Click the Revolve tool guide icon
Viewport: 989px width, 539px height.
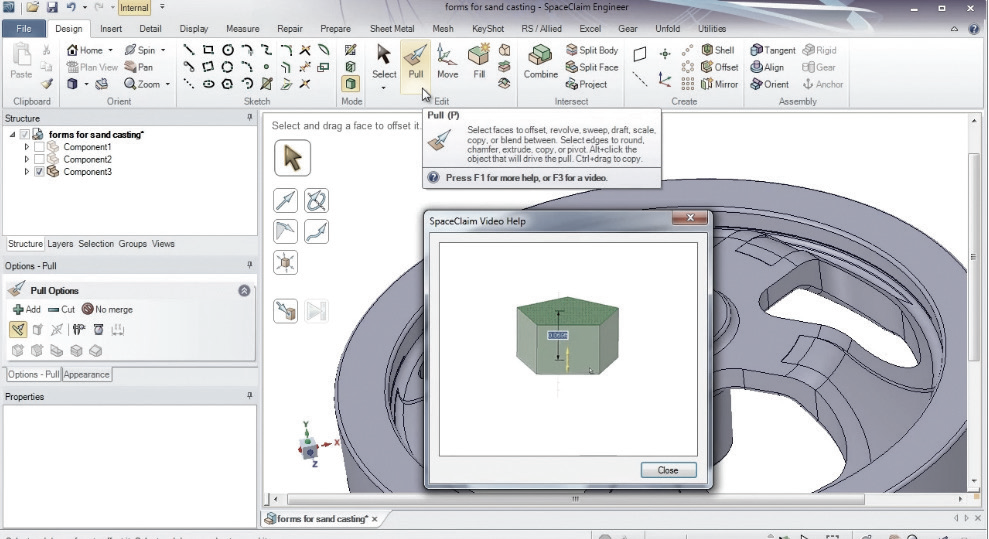pyautogui.click(x=316, y=201)
